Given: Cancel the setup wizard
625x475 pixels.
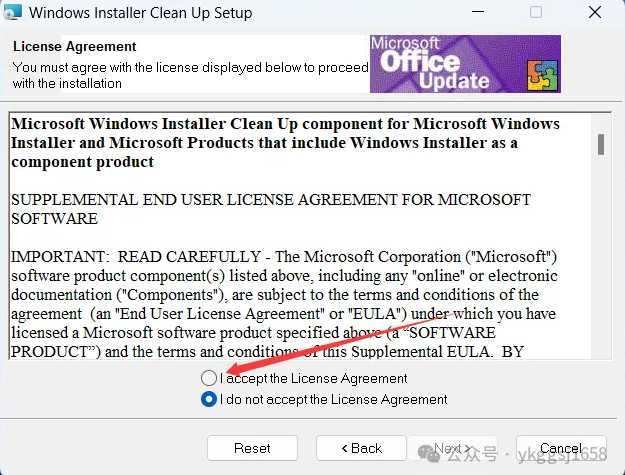Looking at the screenshot, I should click(561, 448).
